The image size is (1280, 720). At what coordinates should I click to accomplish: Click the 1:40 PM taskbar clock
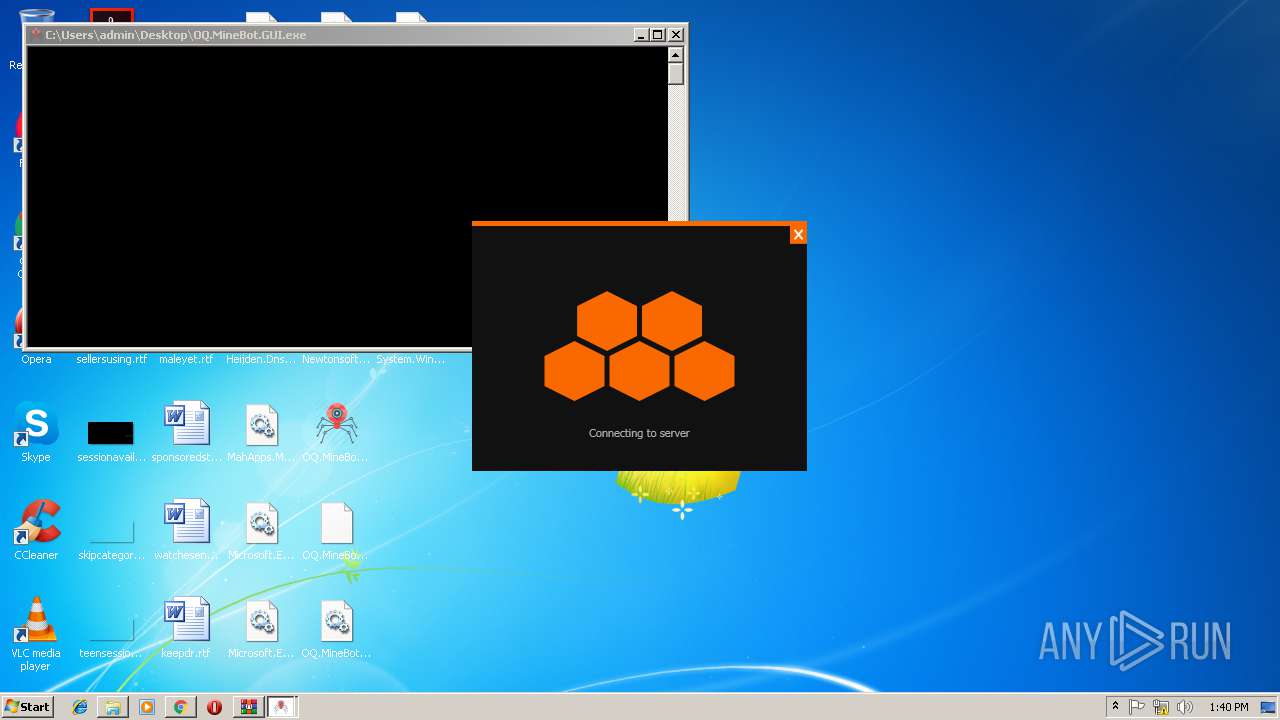coord(1228,707)
